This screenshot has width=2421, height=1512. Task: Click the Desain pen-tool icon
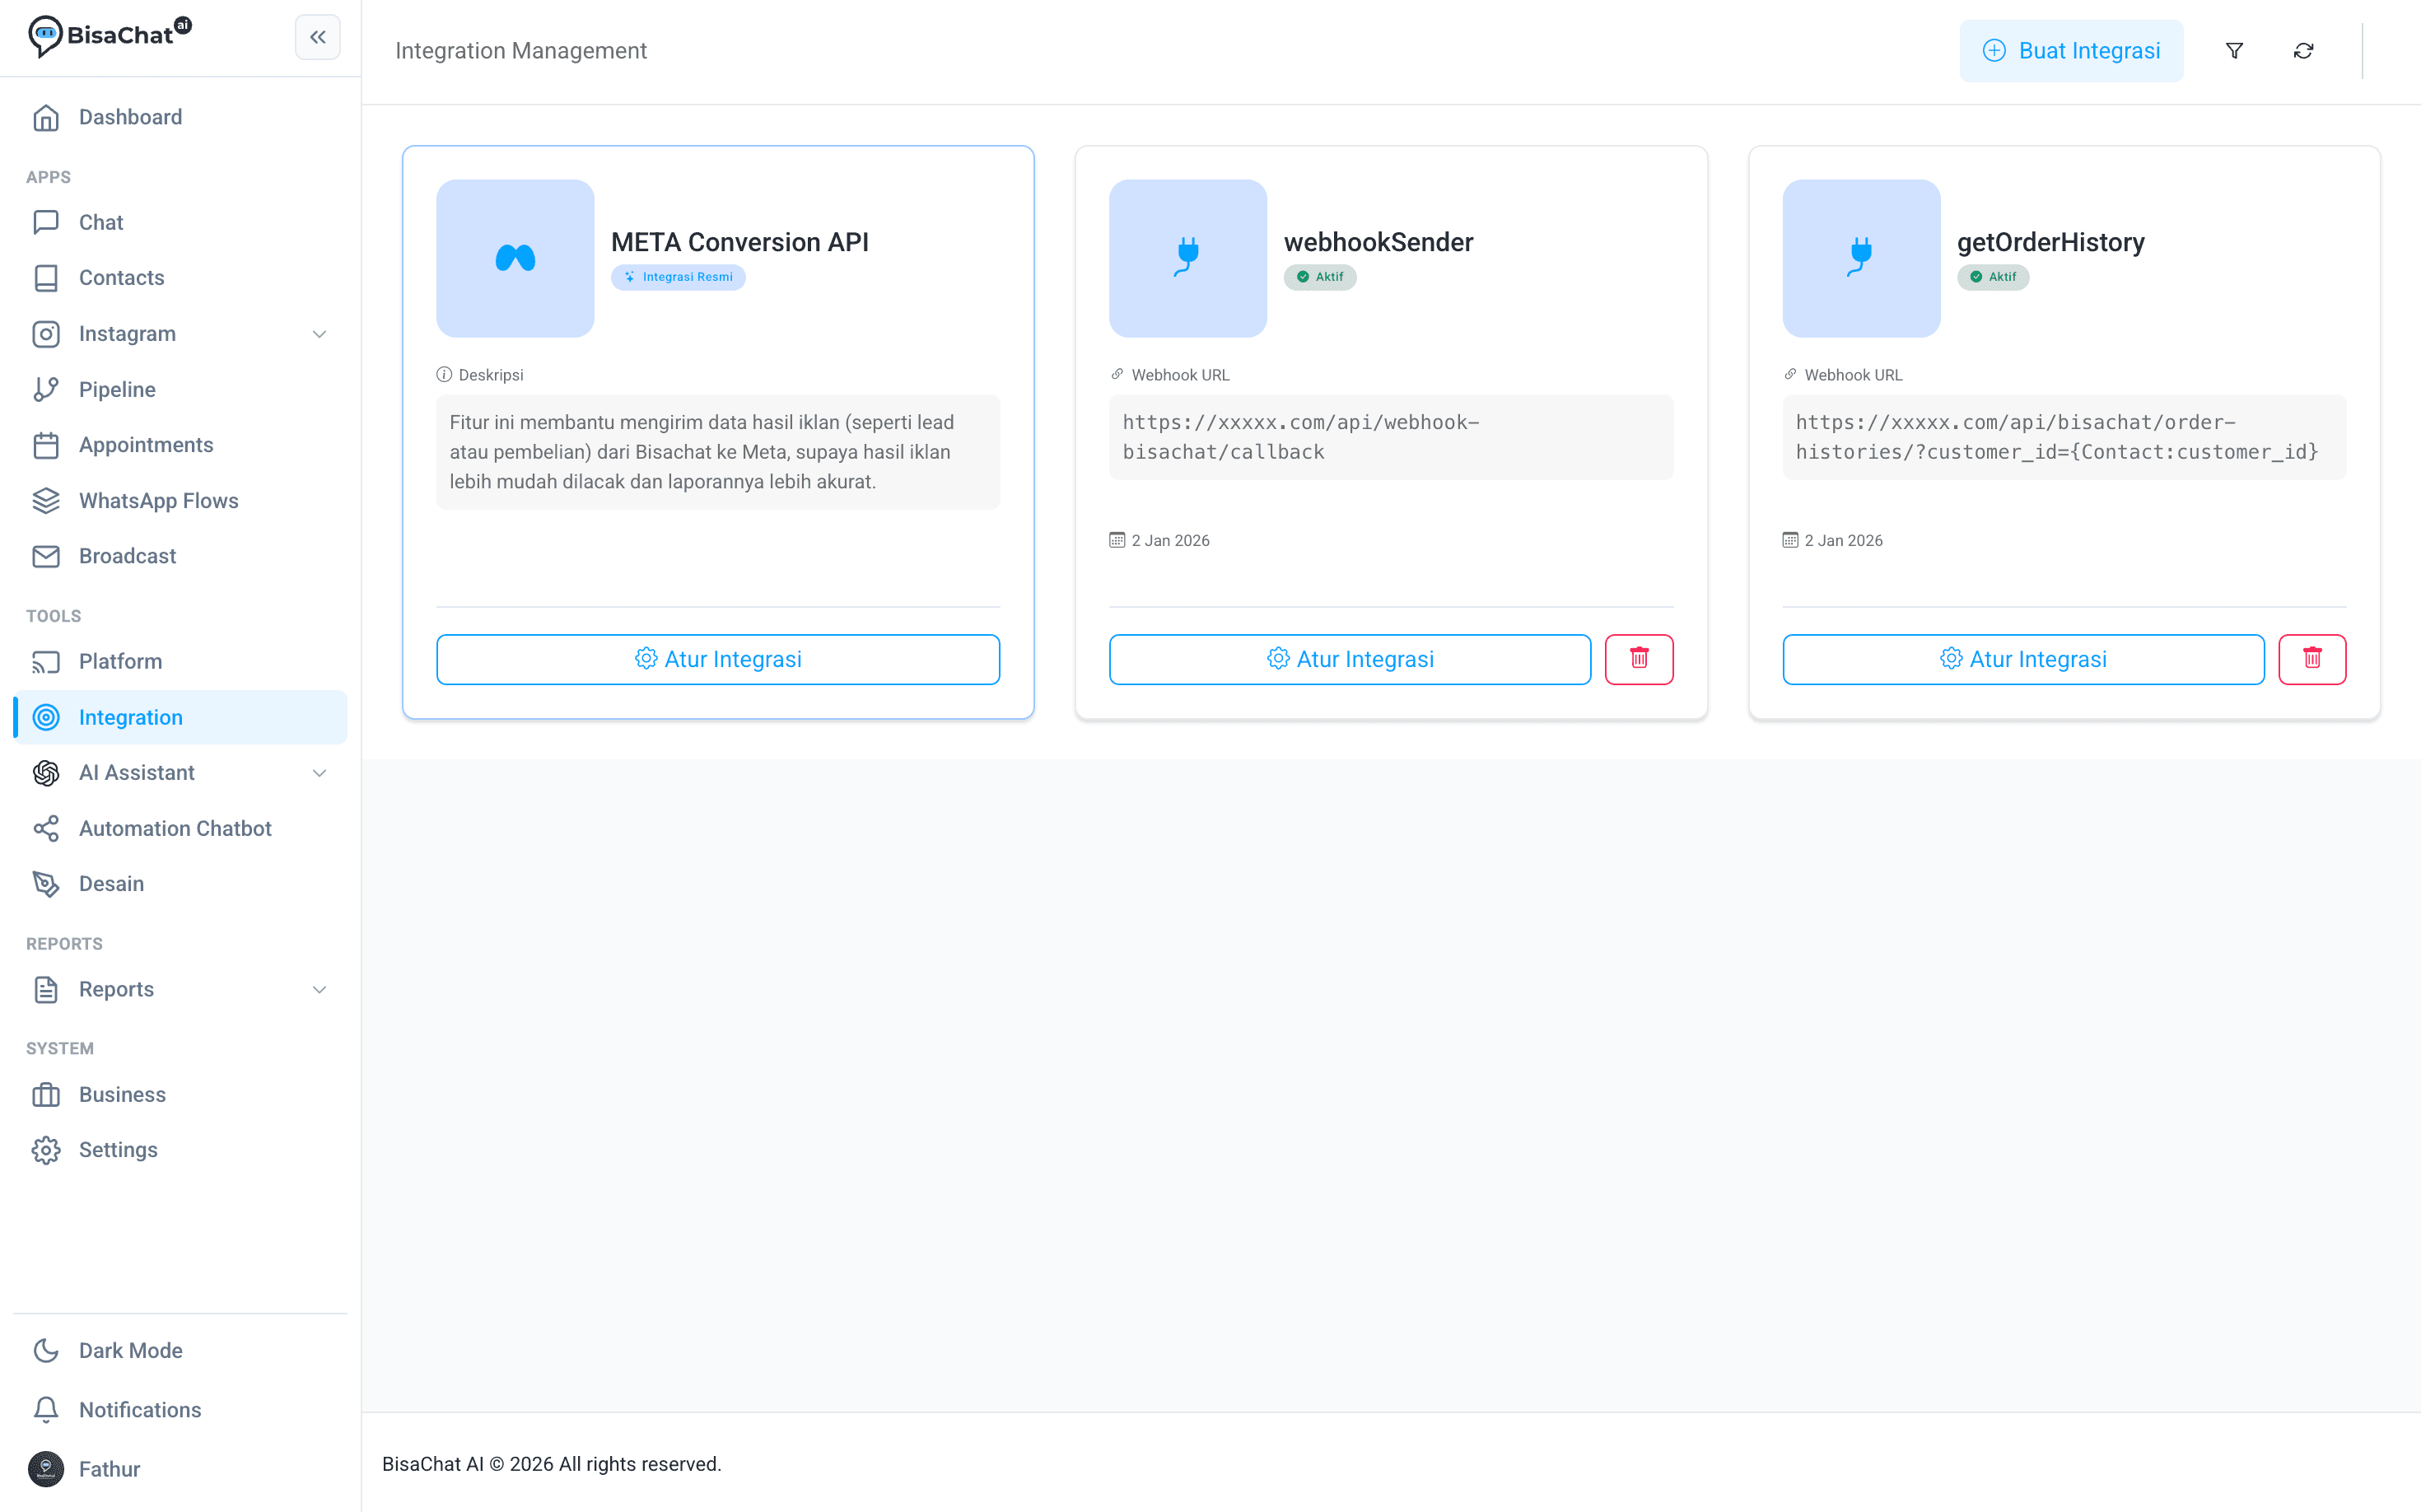coord(46,884)
